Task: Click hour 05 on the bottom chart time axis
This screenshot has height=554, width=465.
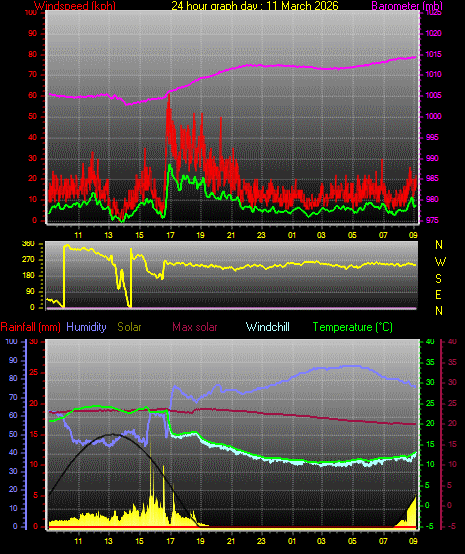Action: (352, 541)
